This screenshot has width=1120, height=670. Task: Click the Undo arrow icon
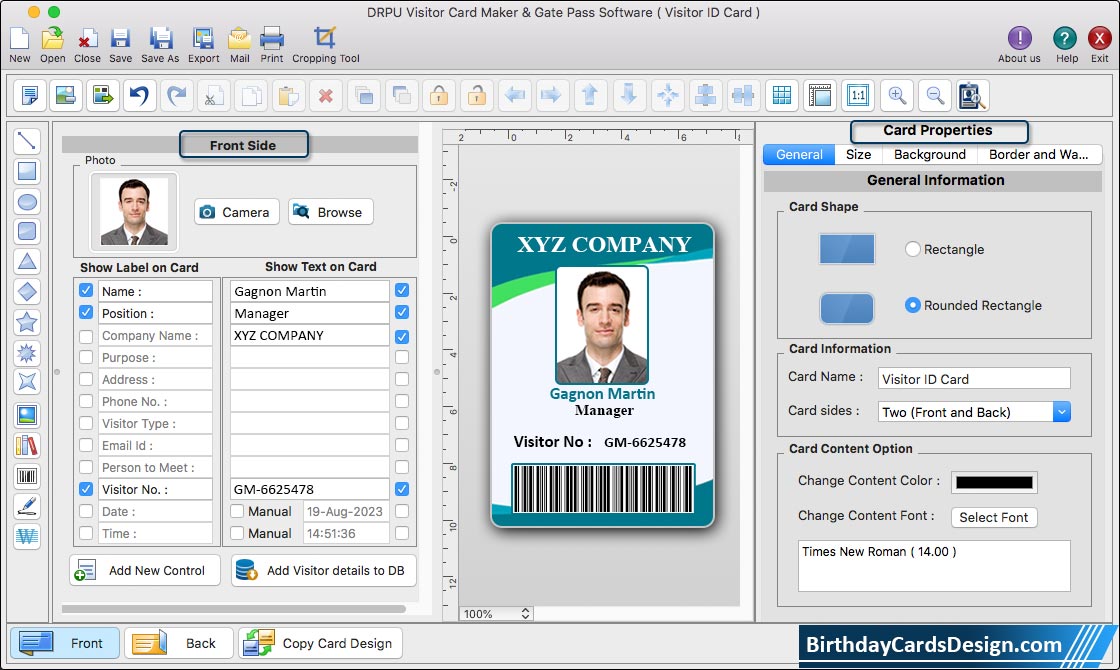pos(139,95)
